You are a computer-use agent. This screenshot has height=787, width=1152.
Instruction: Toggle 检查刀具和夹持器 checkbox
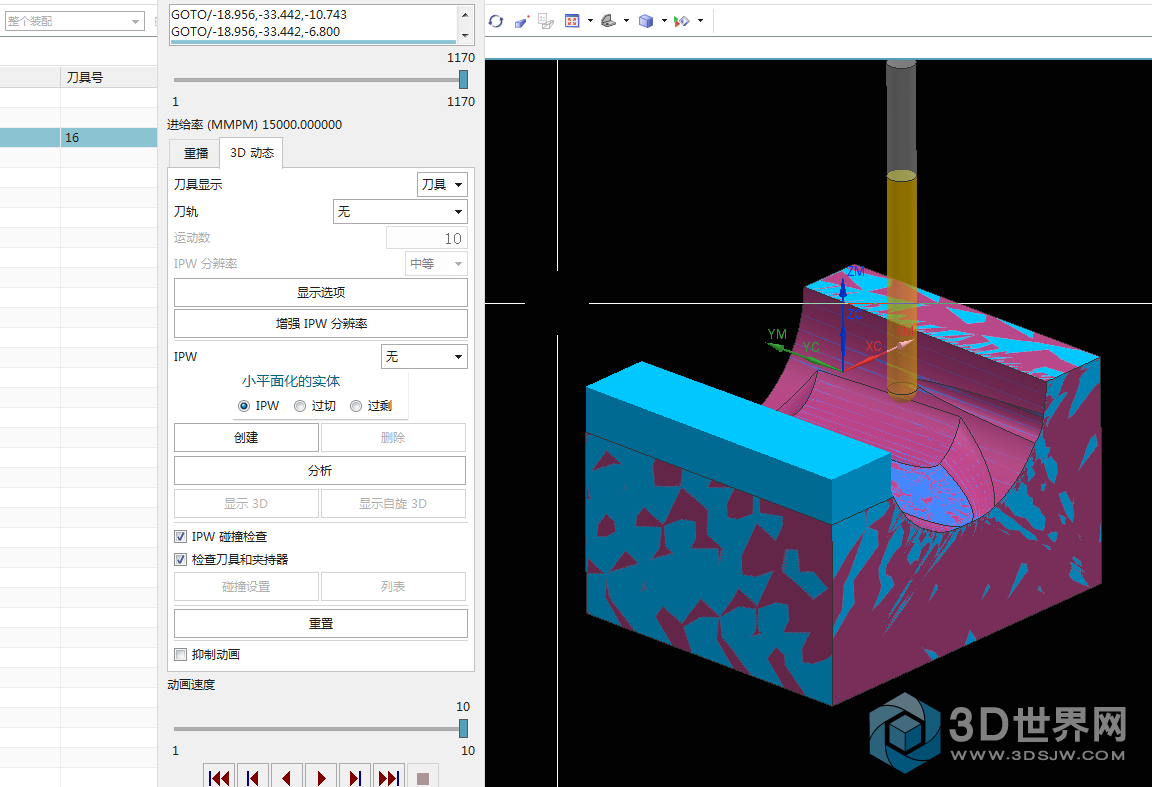[x=181, y=559]
